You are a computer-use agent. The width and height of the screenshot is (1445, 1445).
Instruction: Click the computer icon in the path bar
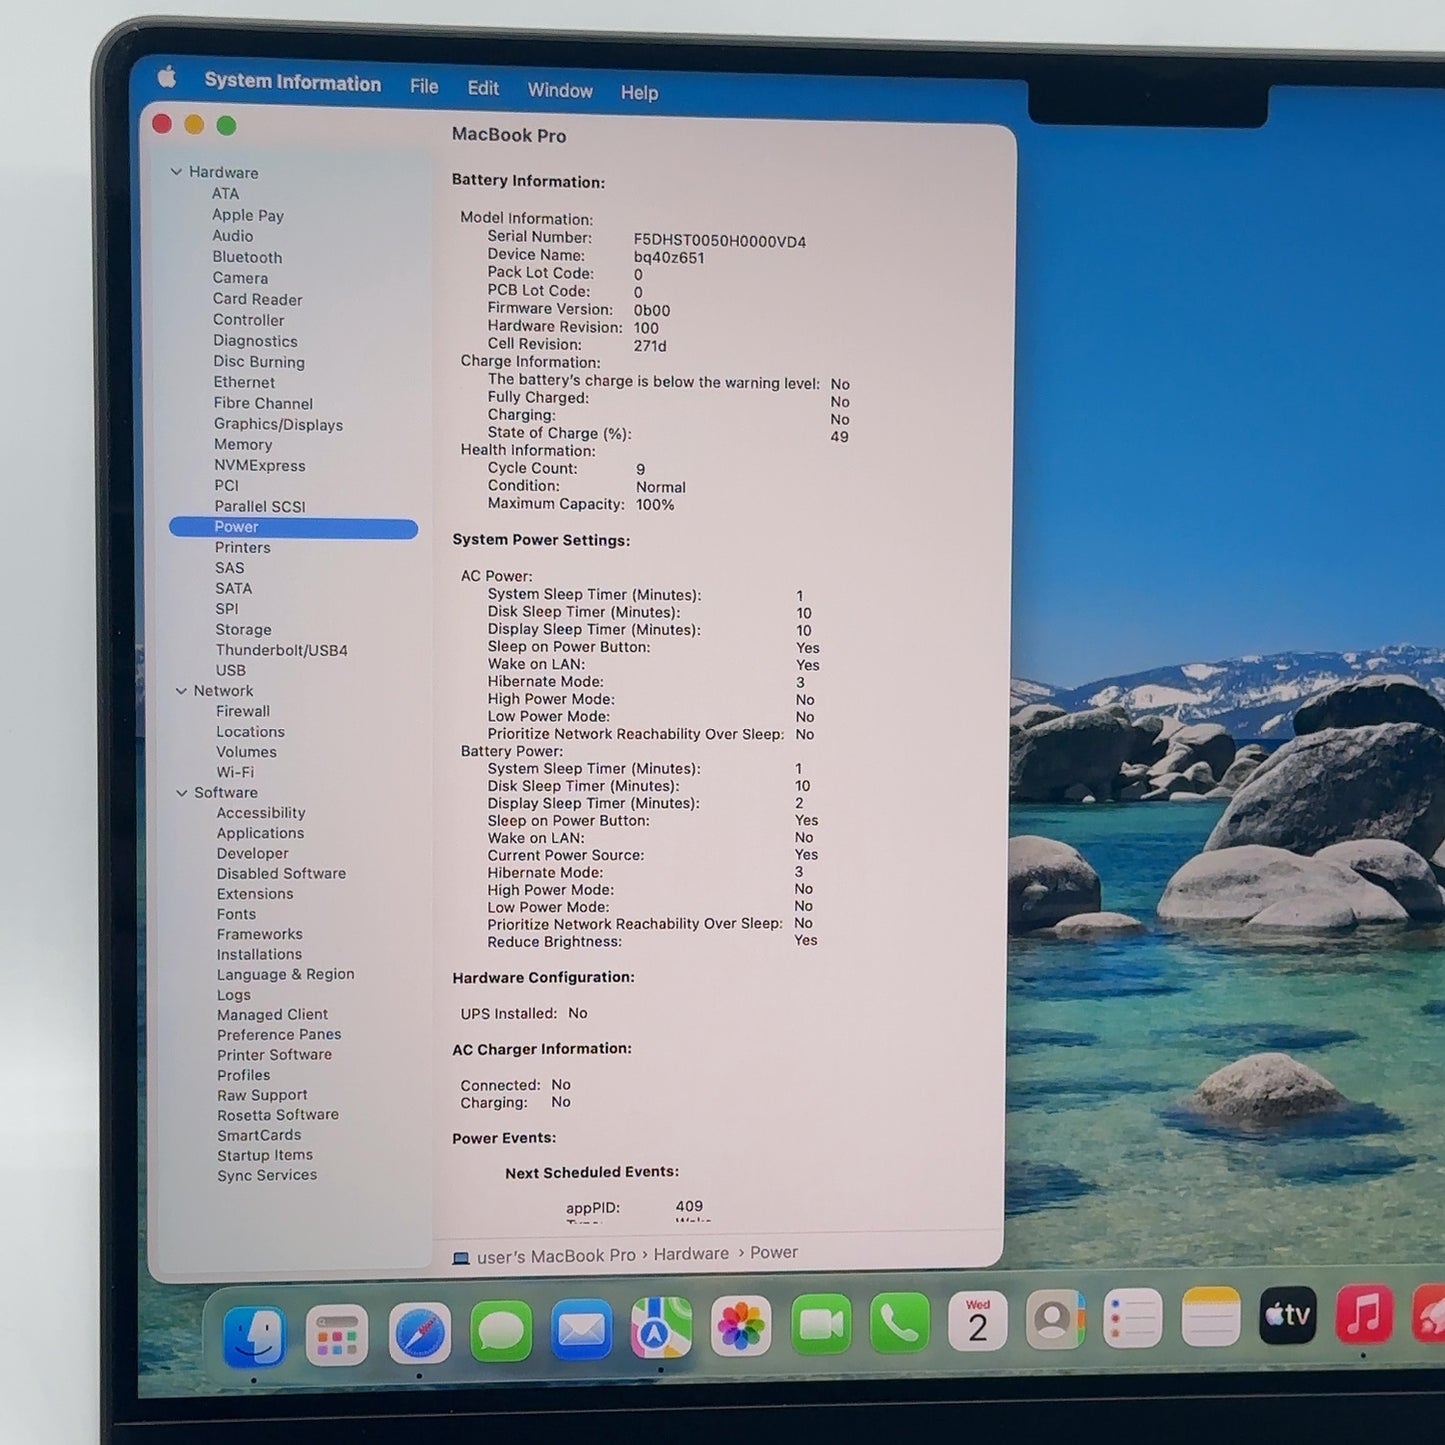(x=461, y=1258)
